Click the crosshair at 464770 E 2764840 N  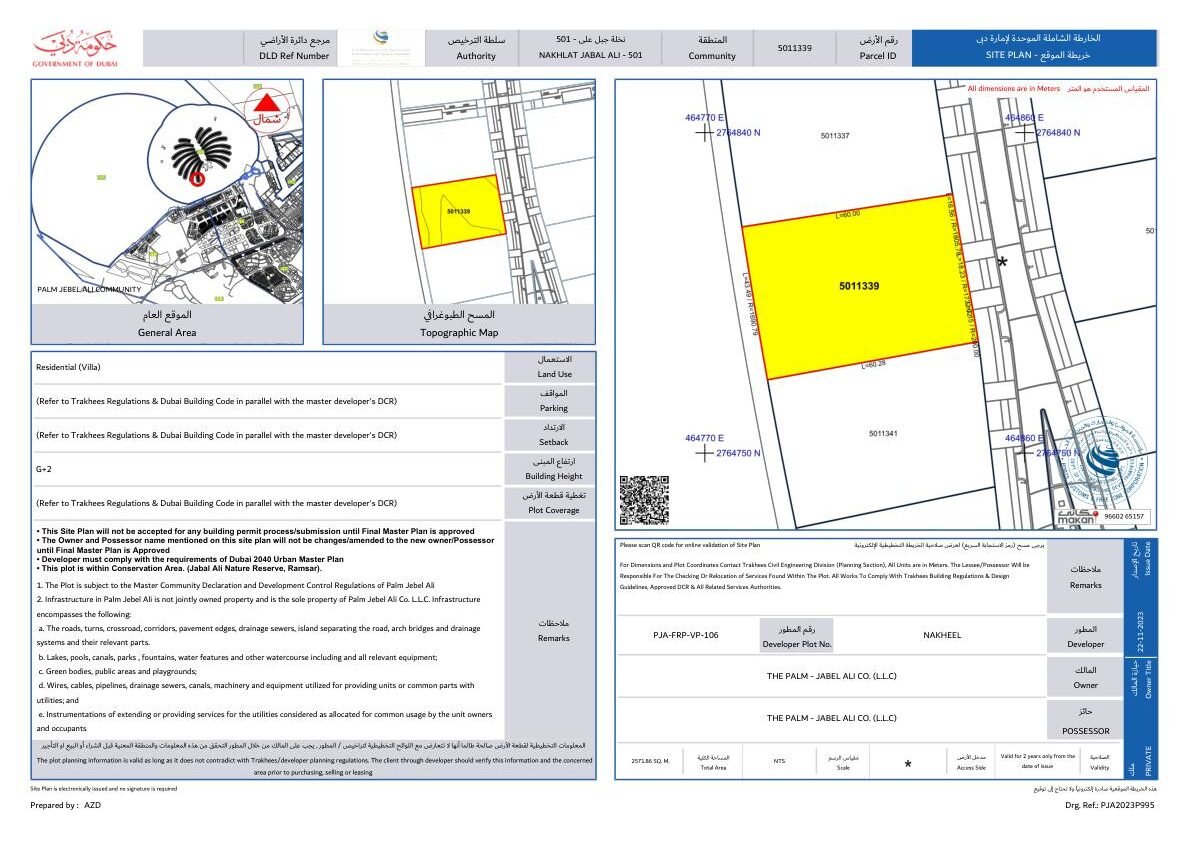coord(706,132)
